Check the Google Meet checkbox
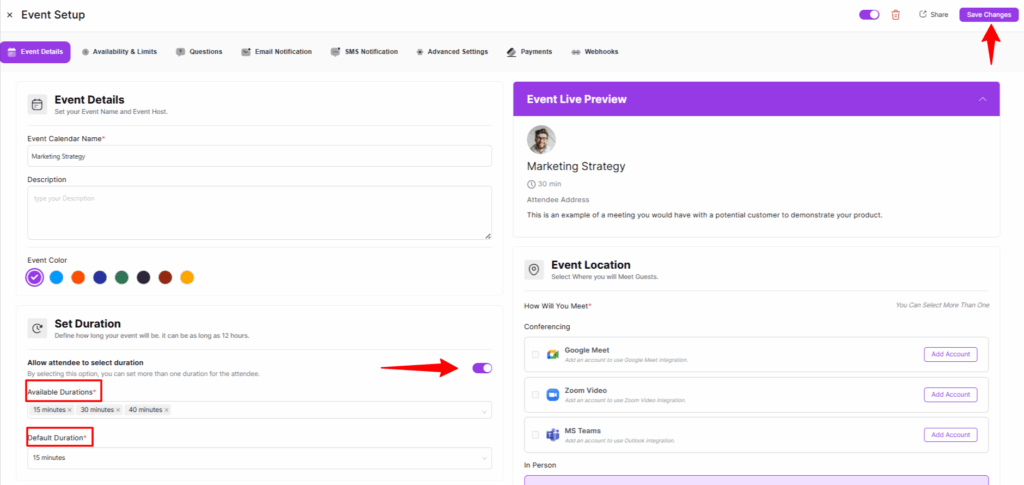The width and height of the screenshot is (1024, 485). tap(535, 354)
